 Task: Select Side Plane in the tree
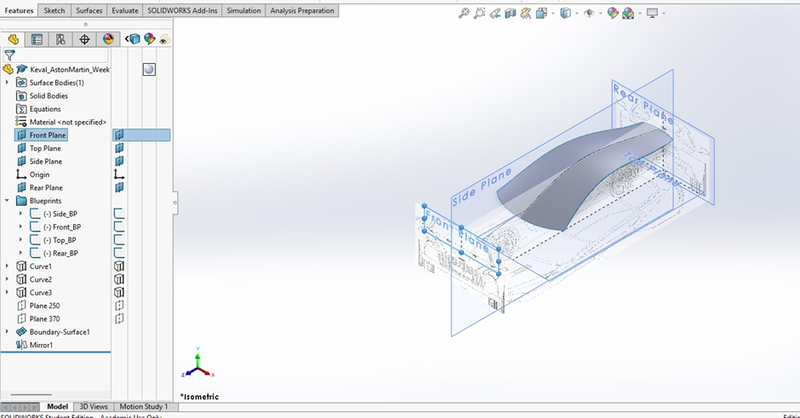45,161
